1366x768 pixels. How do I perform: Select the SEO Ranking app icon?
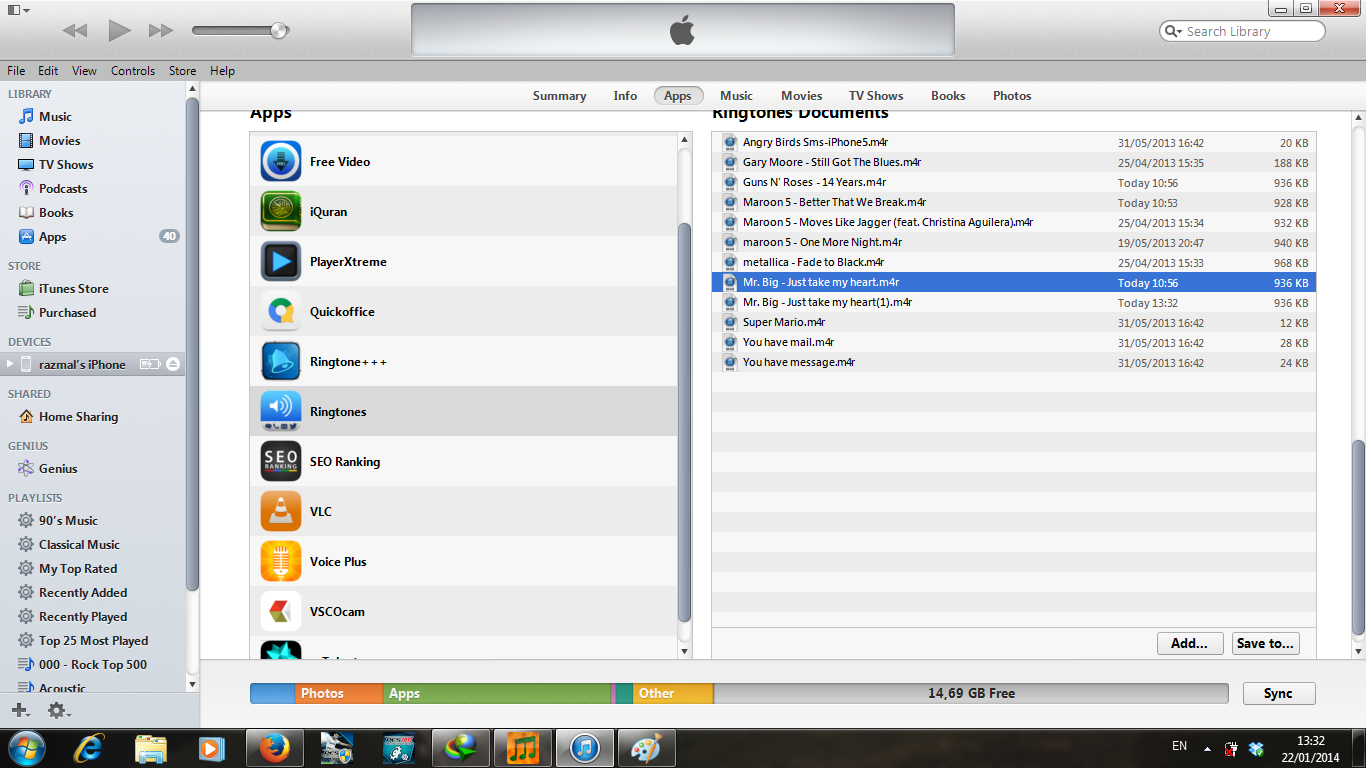(x=281, y=461)
